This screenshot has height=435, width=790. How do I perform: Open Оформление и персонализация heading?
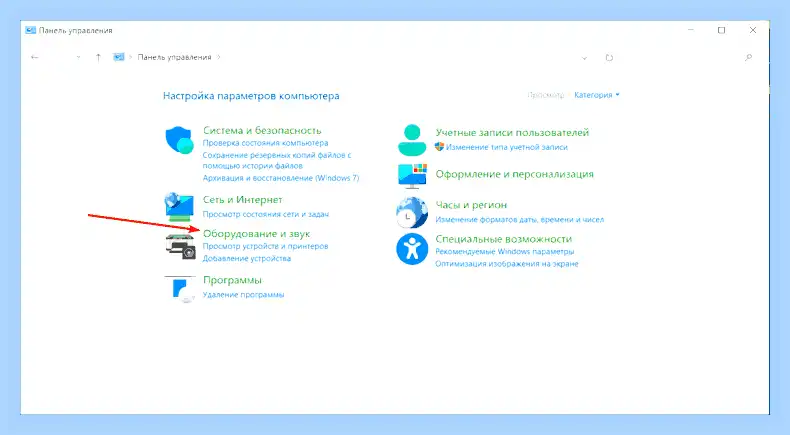pos(515,174)
